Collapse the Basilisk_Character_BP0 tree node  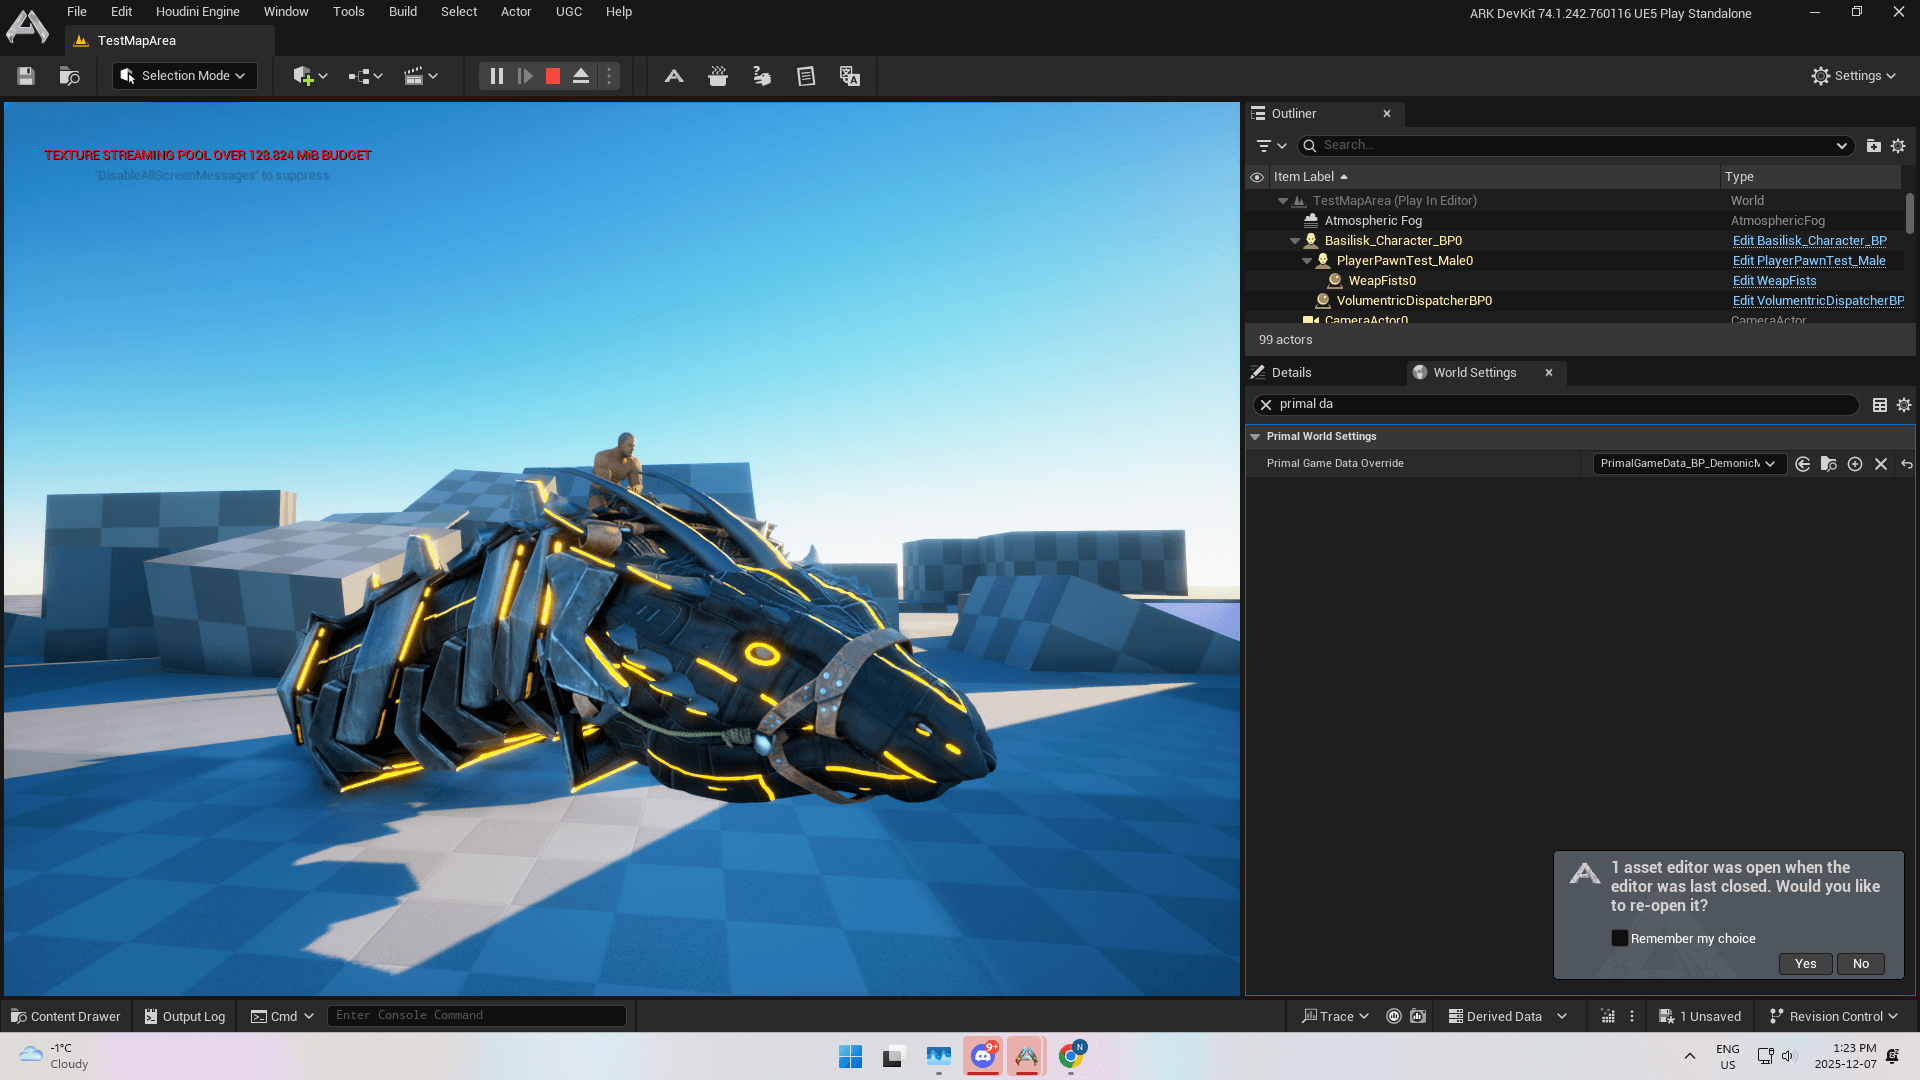pyautogui.click(x=1295, y=241)
